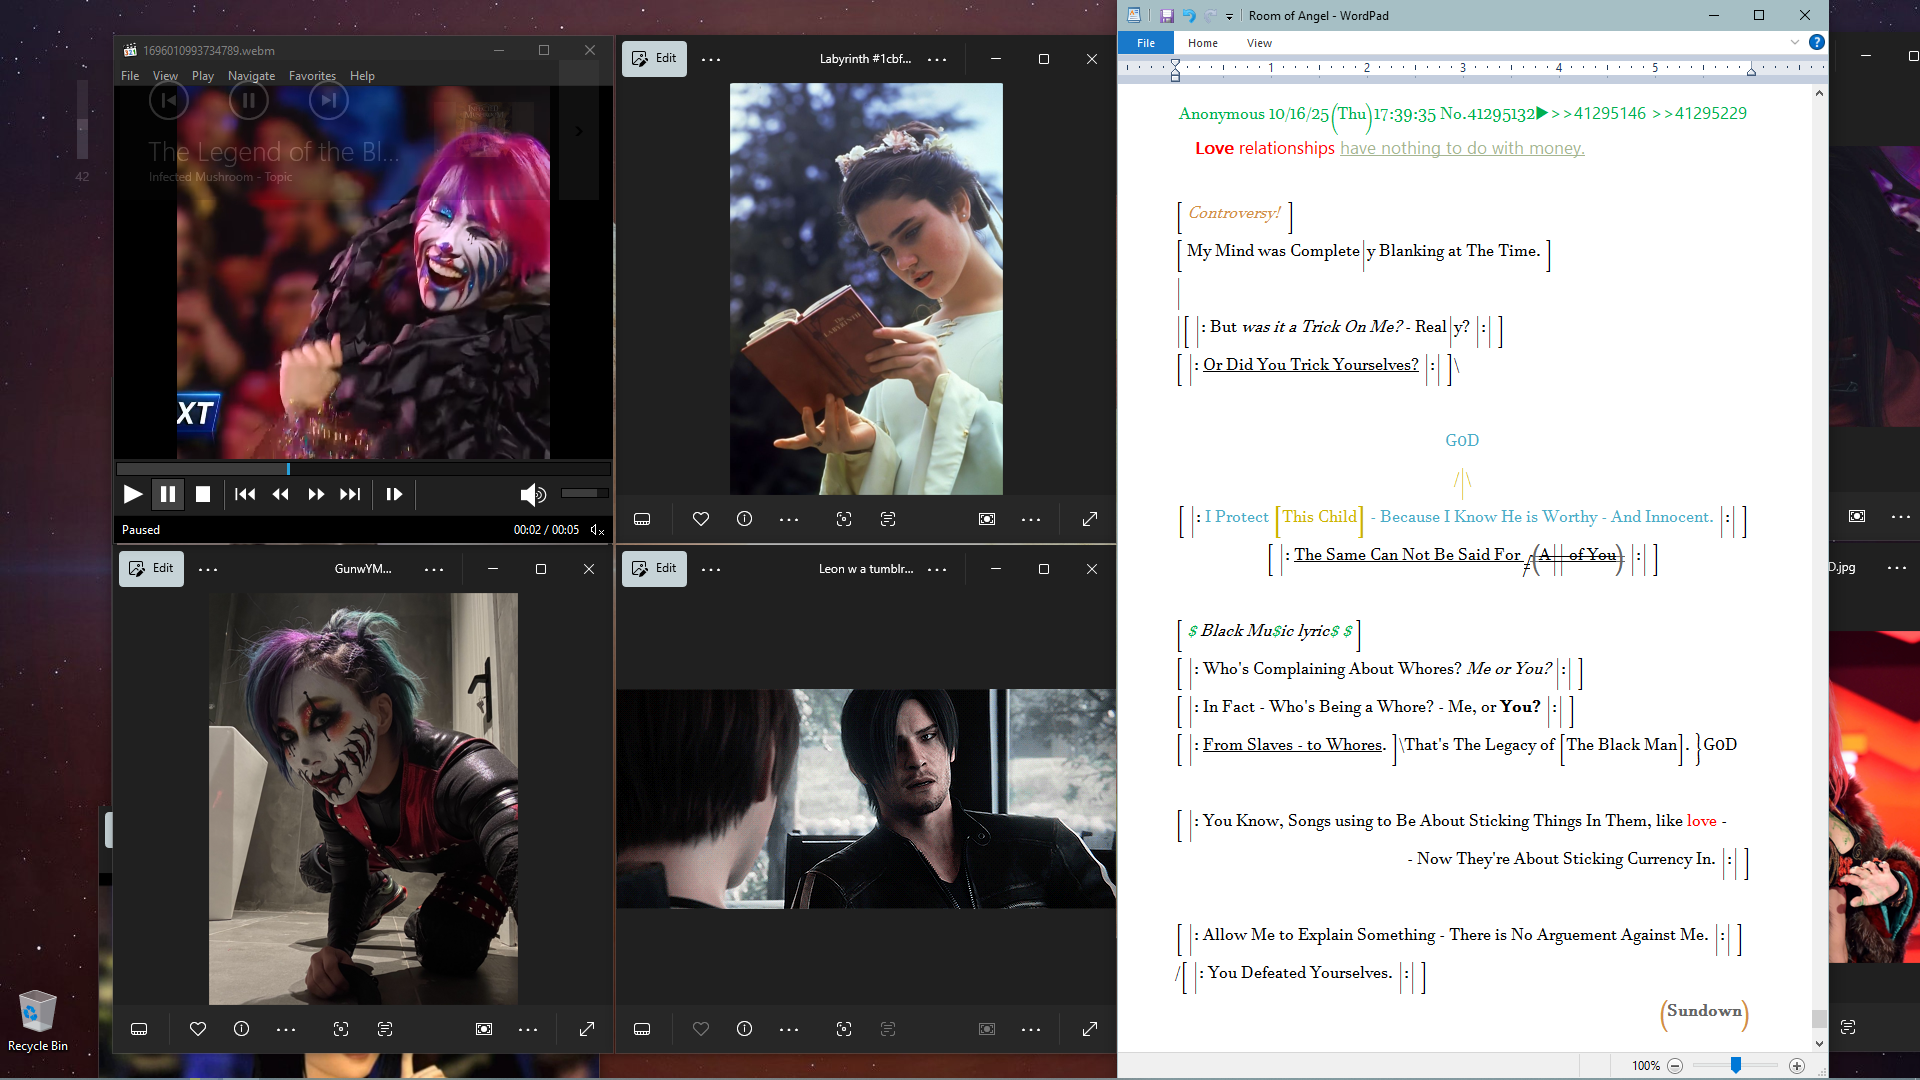The image size is (1920, 1080).
Task: Adjust the media player volume slider
Action: (584, 493)
